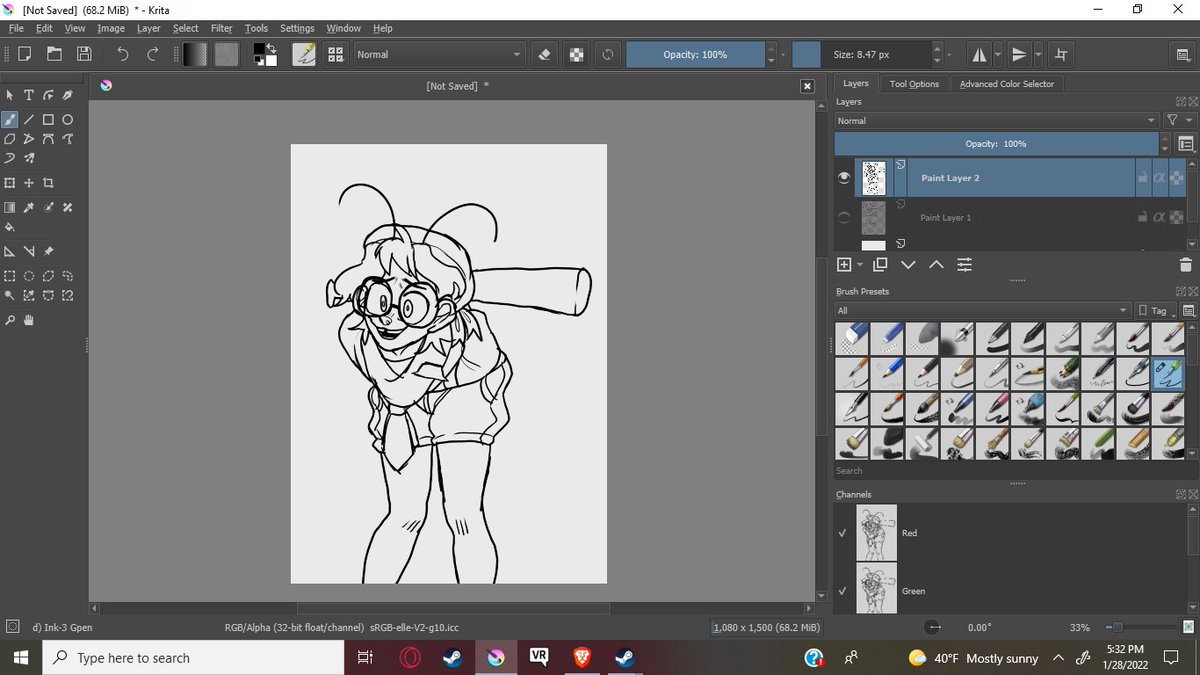Open Layers panel blending mode dropdown
The width and height of the screenshot is (1200, 675).
tap(996, 121)
